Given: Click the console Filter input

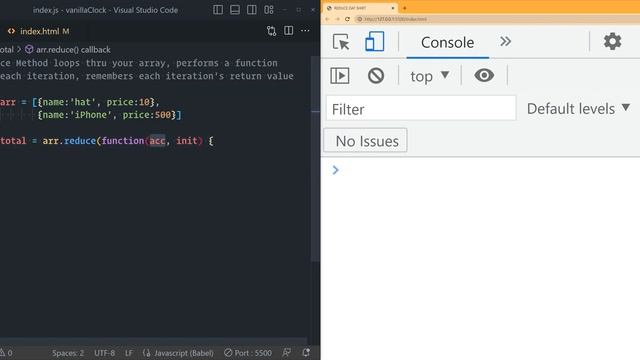Looking at the screenshot, I should point(421,109).
